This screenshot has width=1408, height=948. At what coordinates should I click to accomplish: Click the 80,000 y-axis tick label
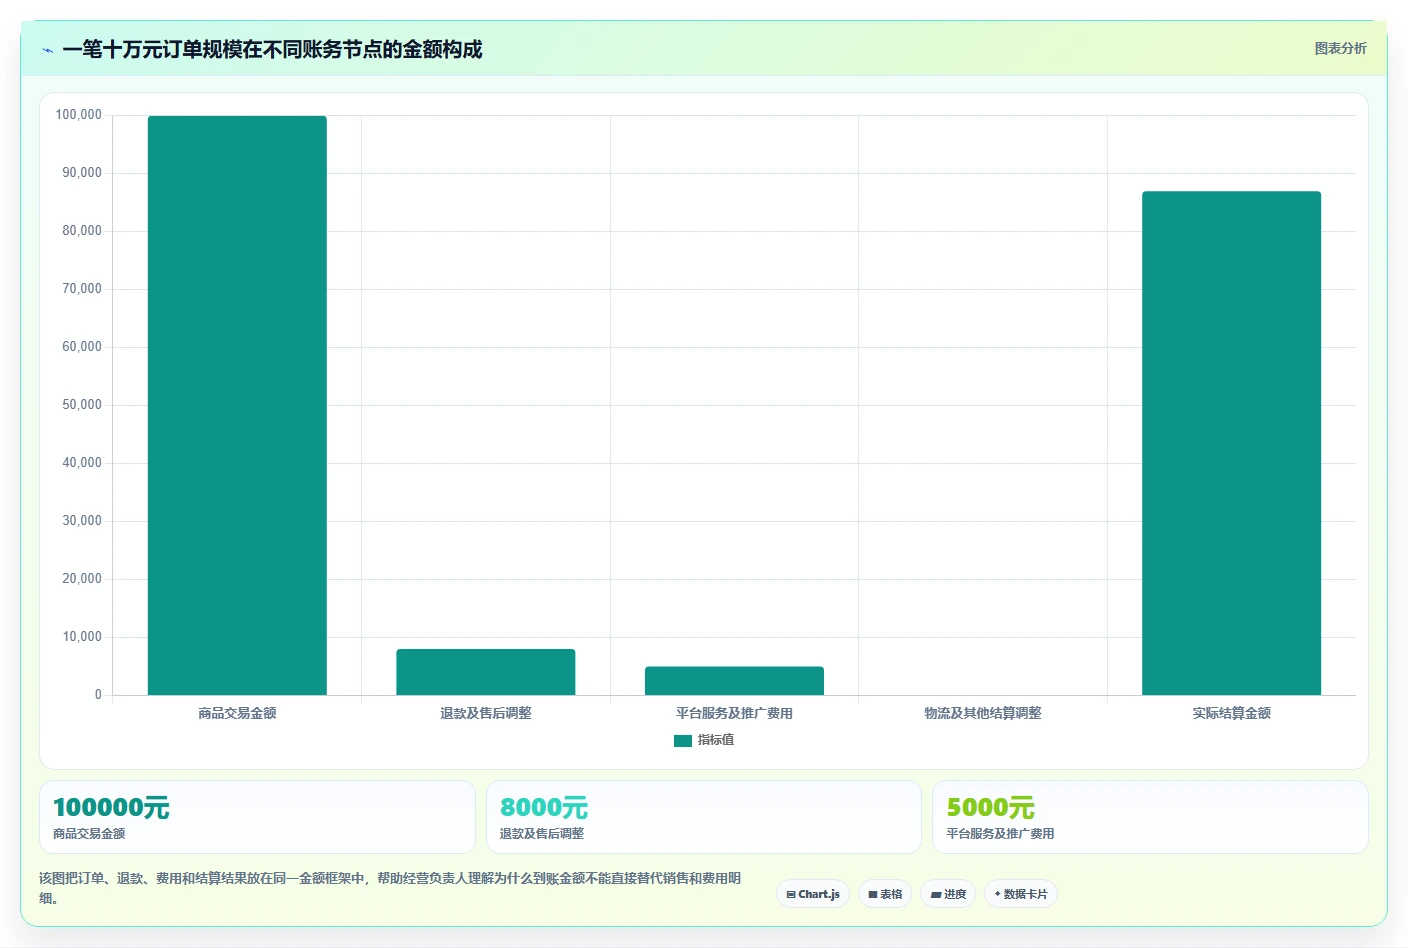click(x=82, y=231)
